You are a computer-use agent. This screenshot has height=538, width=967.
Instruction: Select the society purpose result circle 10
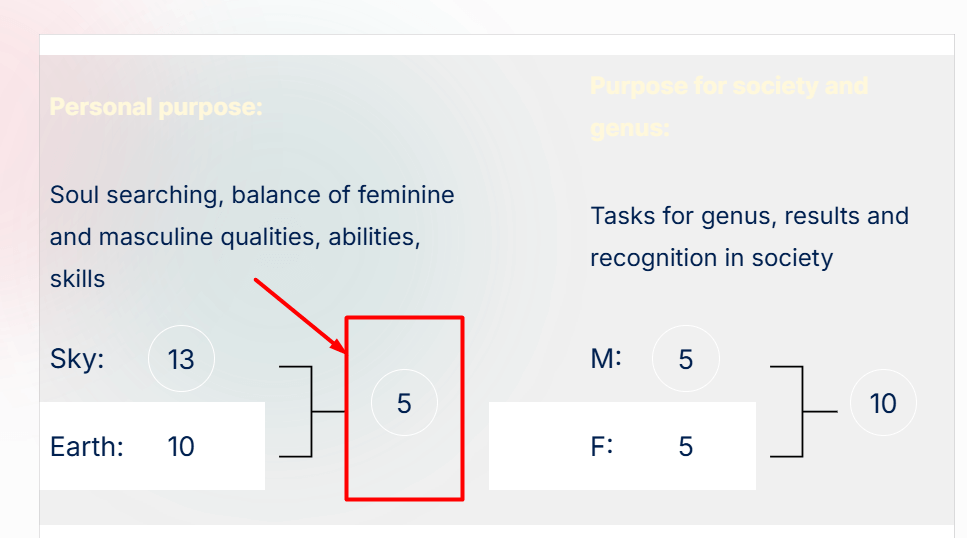click(x=883, y=403)
